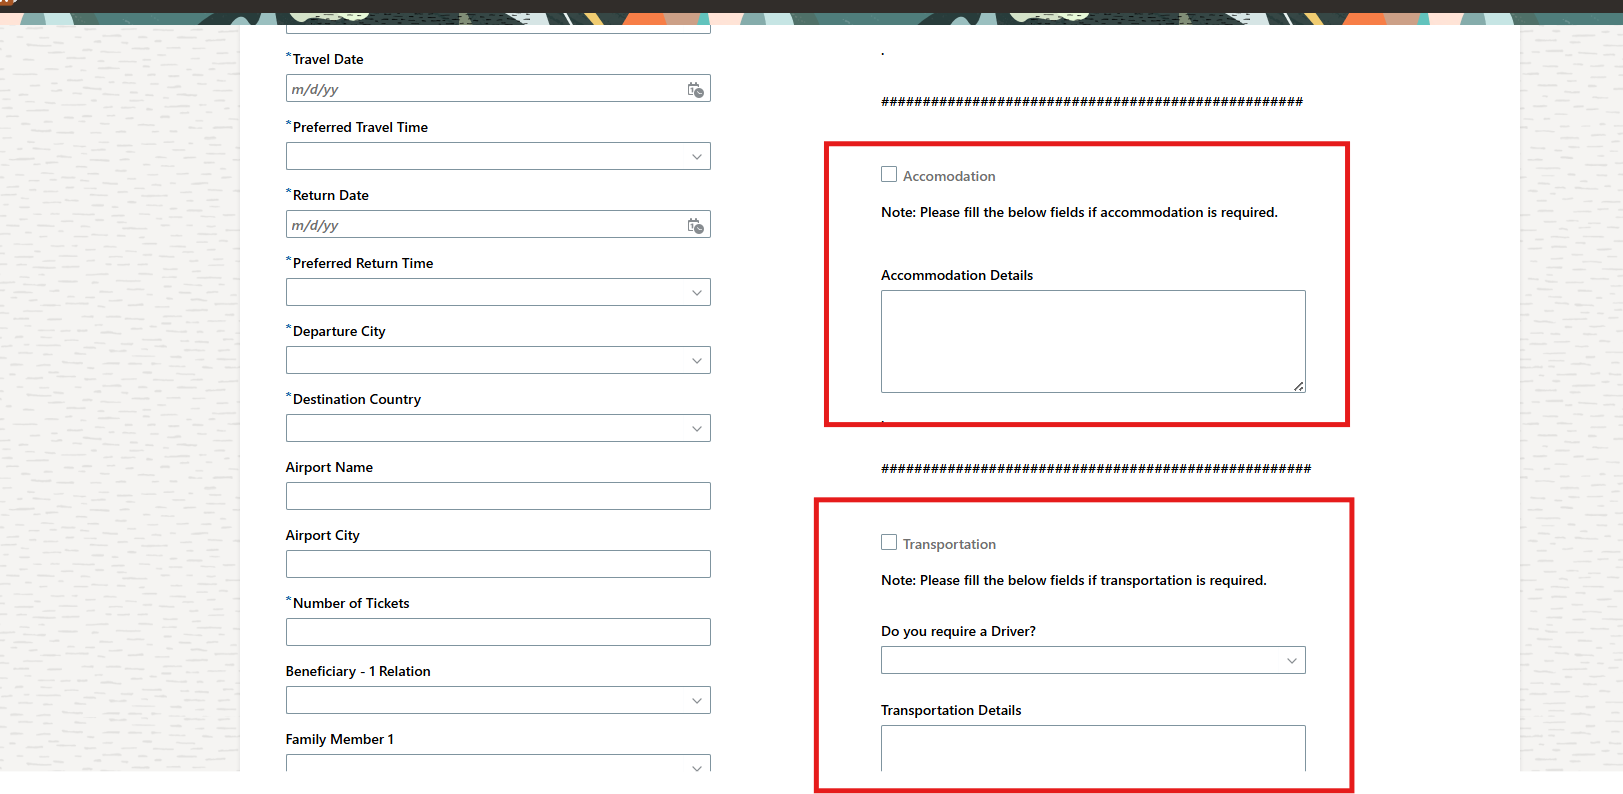Click the 'Beneficiary - 1 Relation' label

(x=358, y=672)
